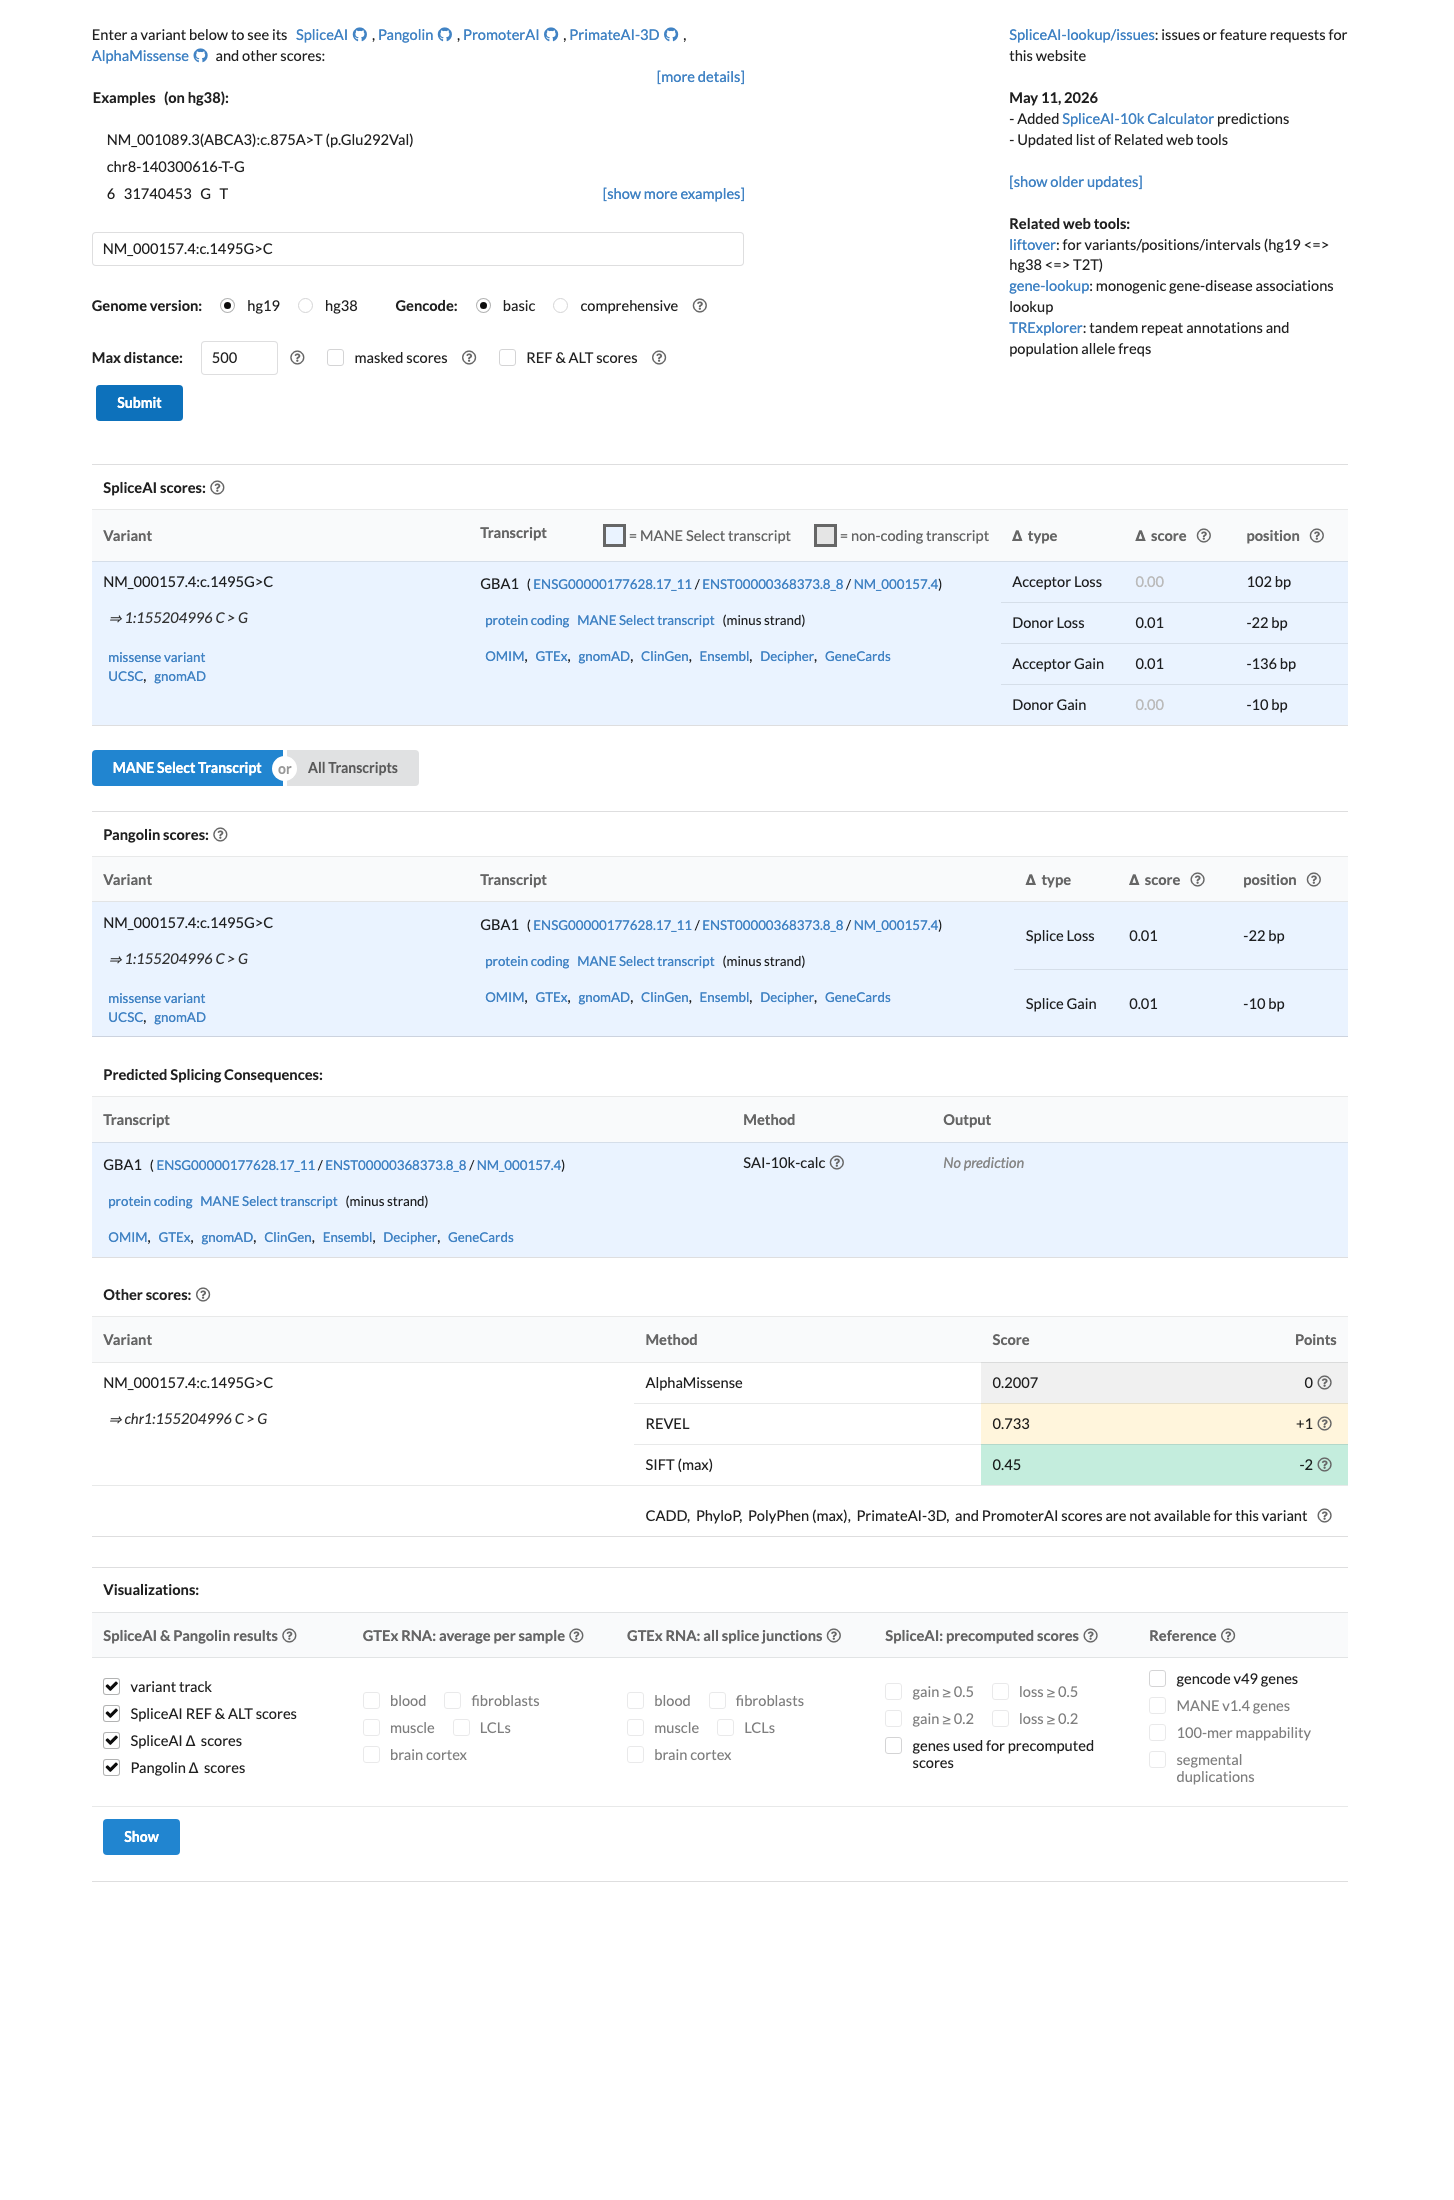
Task: Open gnomAD link under SpliceAI missense variant
Action: 180,677
